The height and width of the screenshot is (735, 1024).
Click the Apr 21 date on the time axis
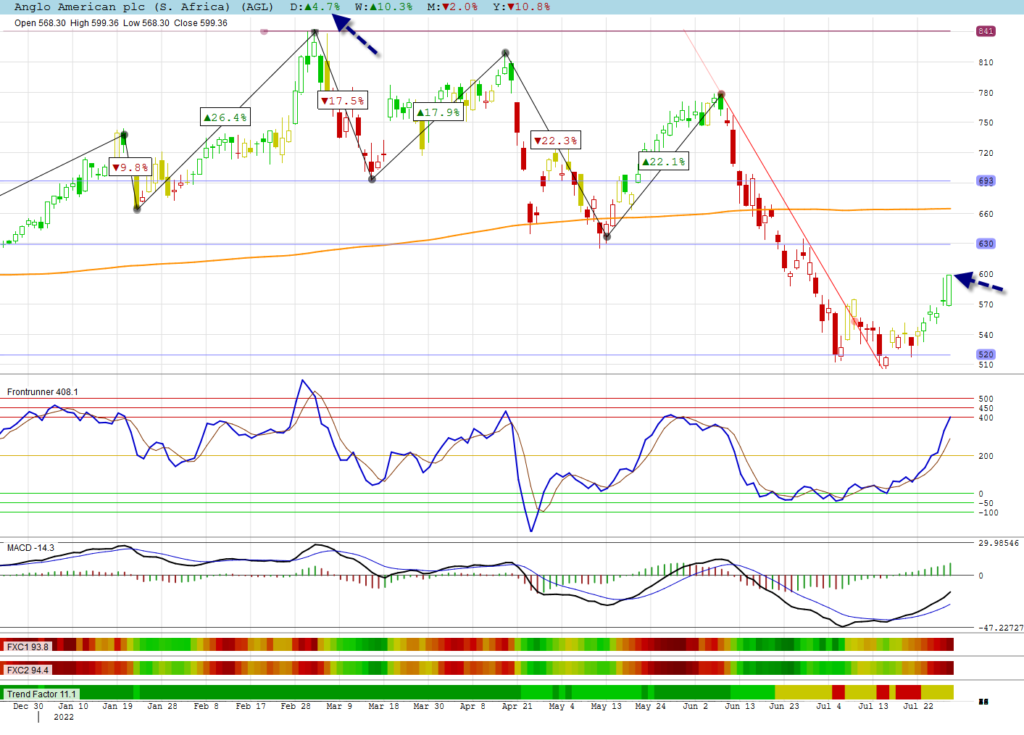coord(517,706)
